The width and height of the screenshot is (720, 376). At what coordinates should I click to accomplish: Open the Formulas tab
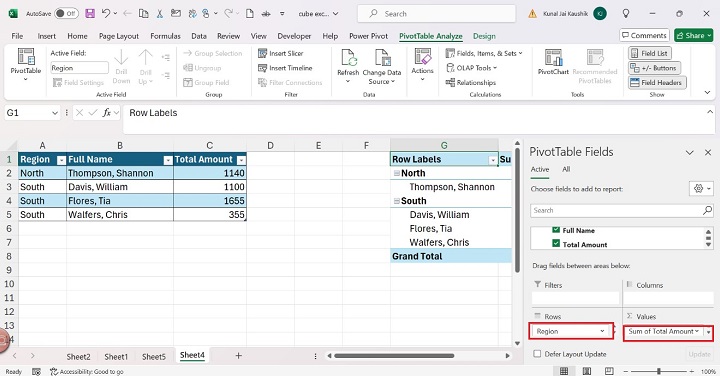point(165,36)
